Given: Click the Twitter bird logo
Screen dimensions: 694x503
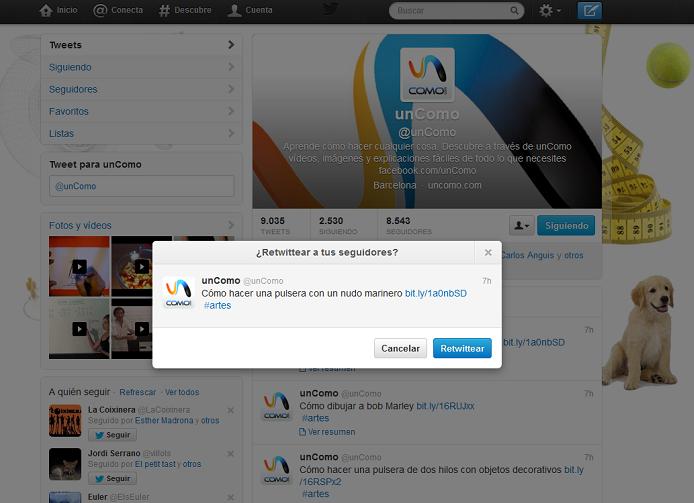Looking at the screenshot, I should (x=330, y=10).
